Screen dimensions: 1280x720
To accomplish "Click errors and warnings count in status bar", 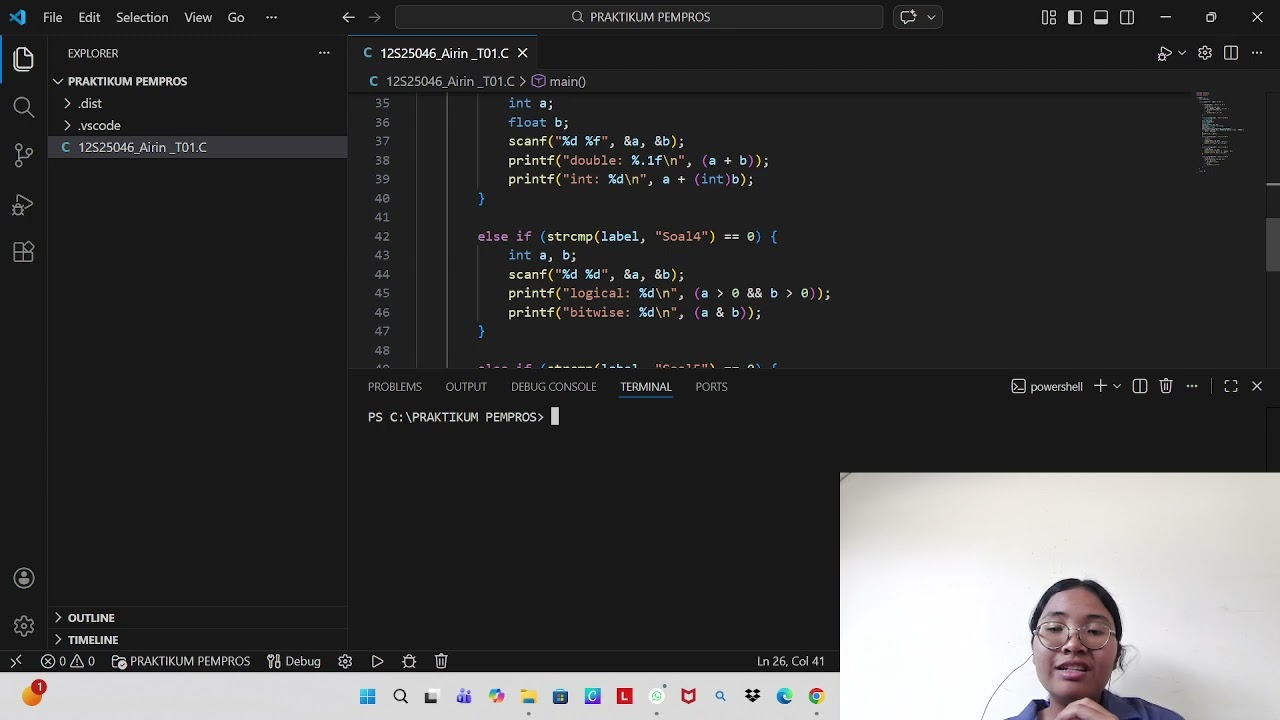I will coord(68,661).
